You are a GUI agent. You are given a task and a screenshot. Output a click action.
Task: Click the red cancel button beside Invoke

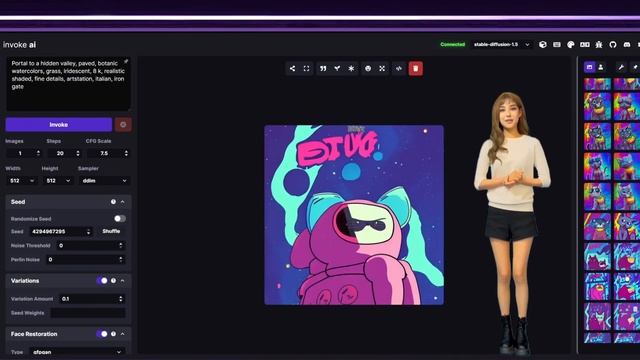pyautogui.click(x=123, y=124)
